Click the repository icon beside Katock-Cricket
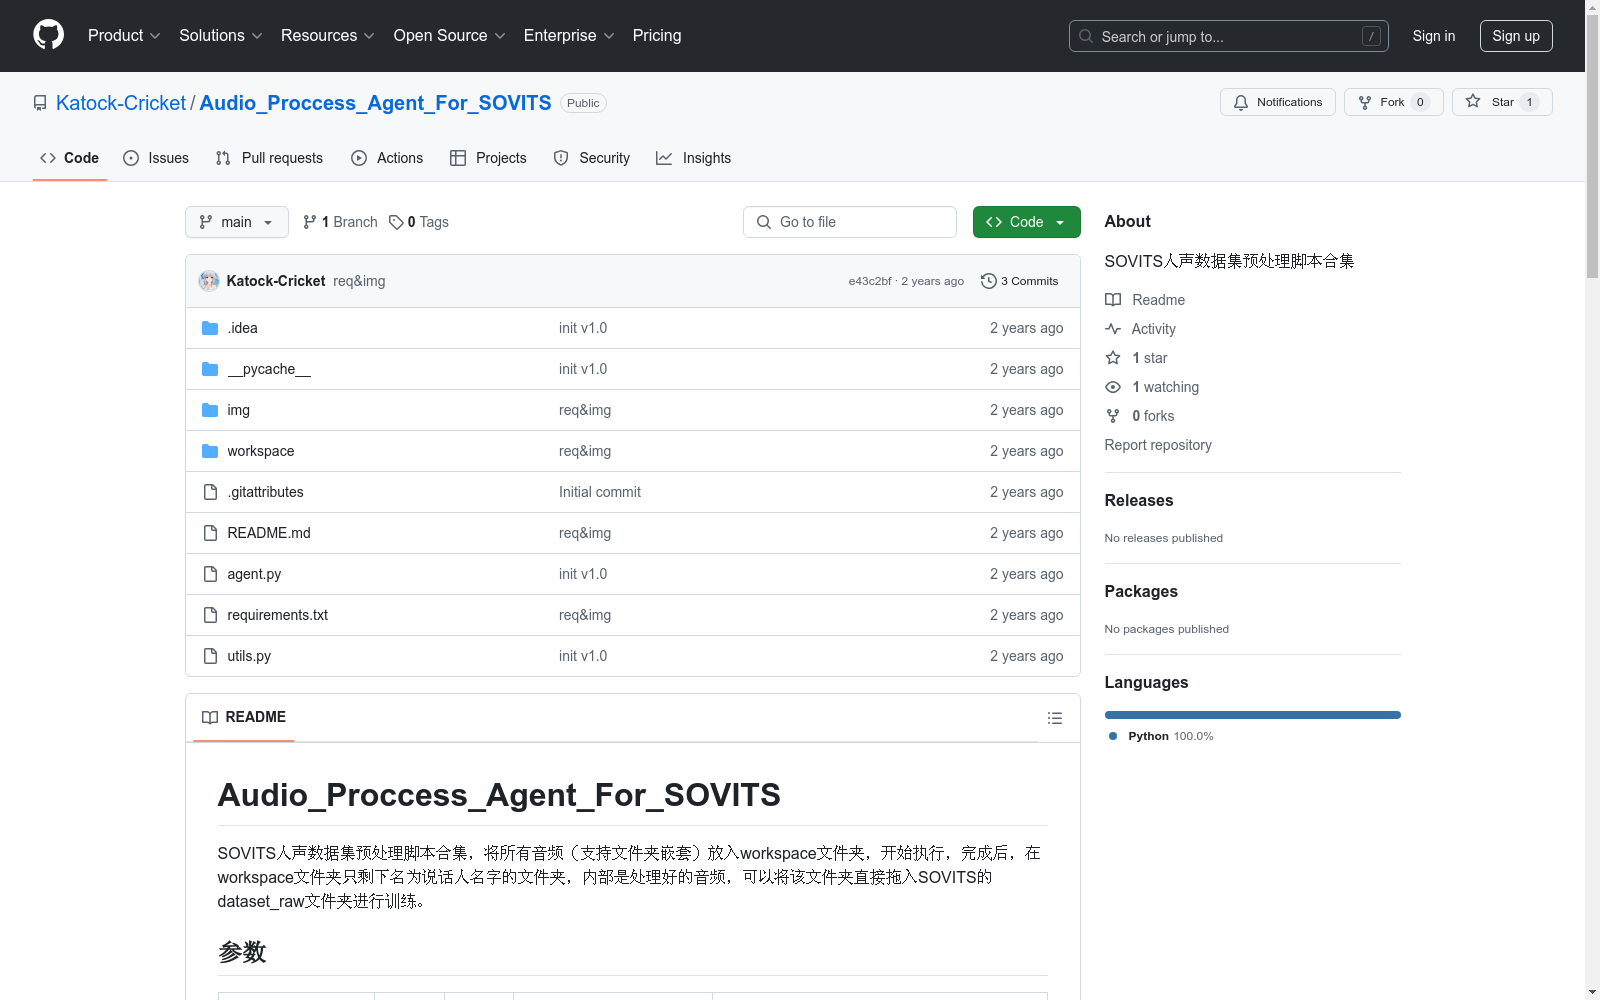This screenshot has height=1000, width=1600. click(x=40, y=103)
